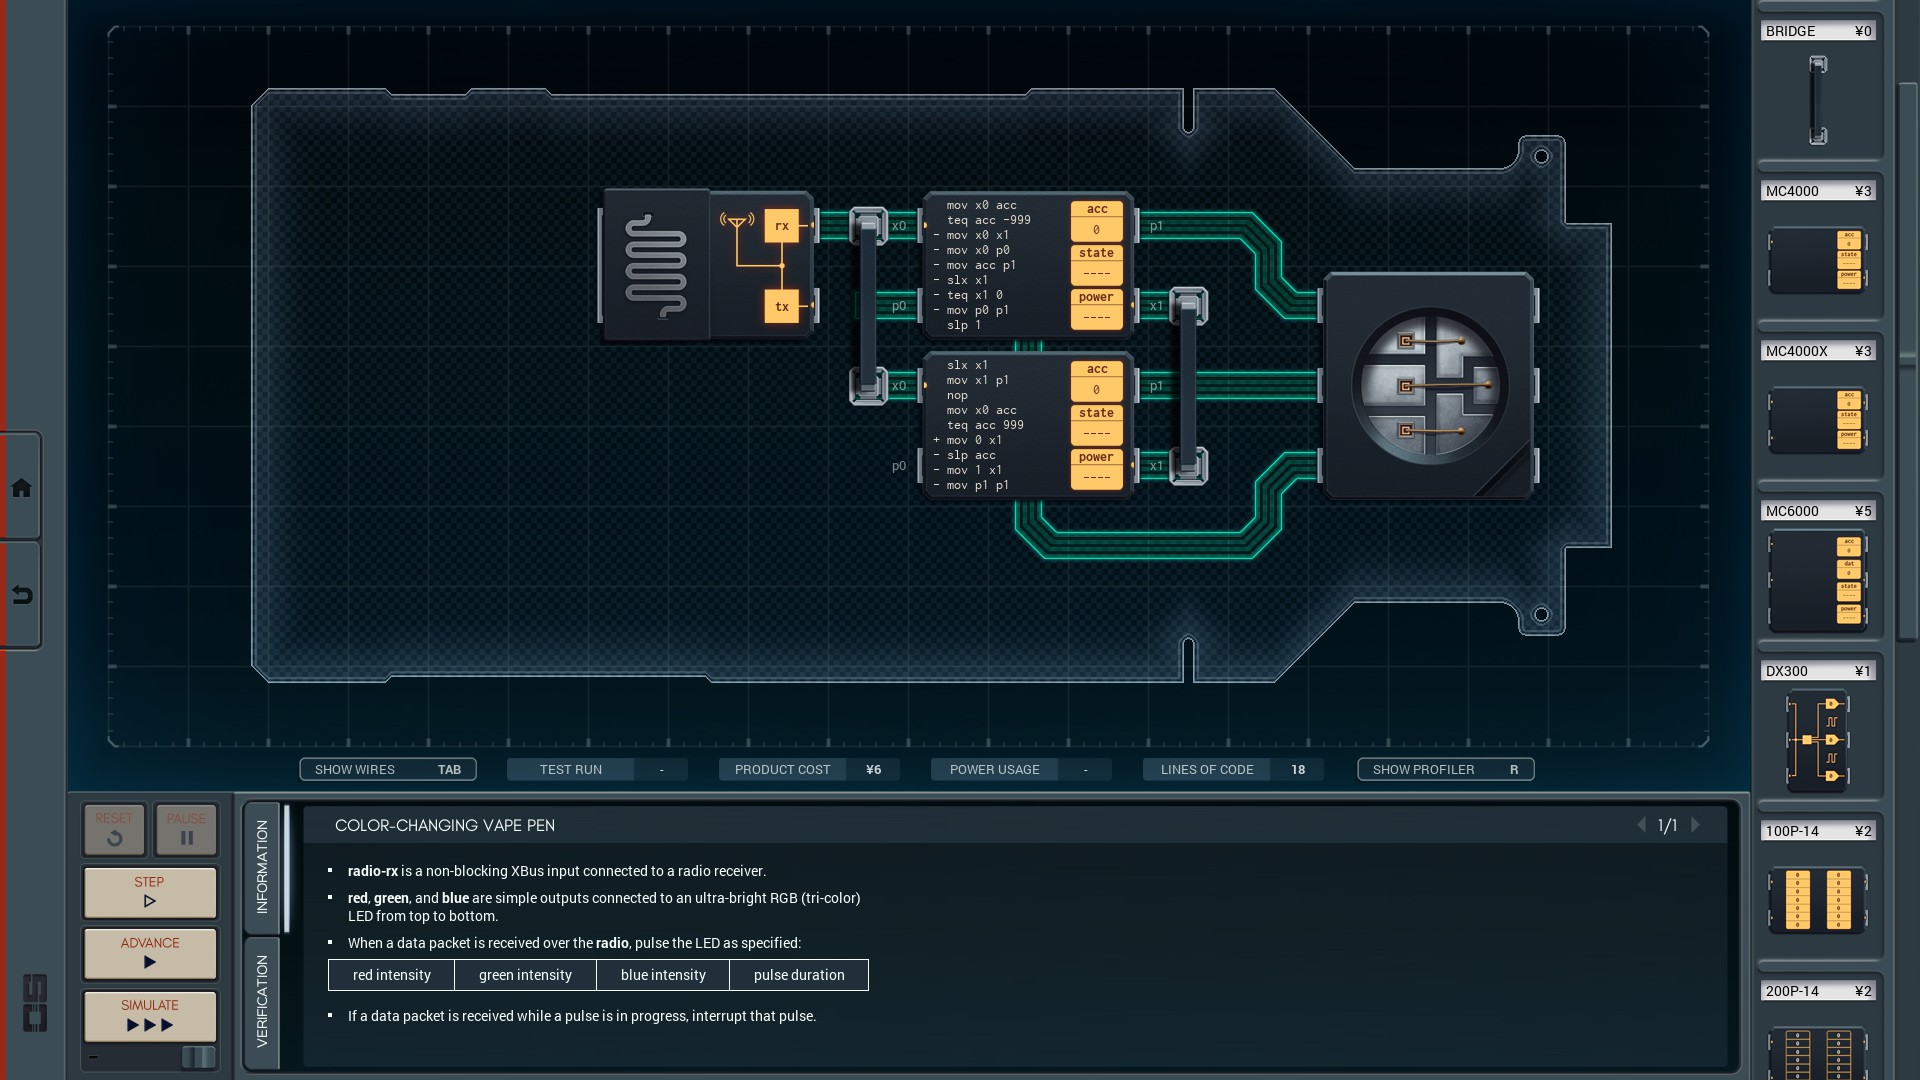Select the BRIDGE component from parts panel
The width and height of the screenshot is (1920, 1080).
point(1817,100)
